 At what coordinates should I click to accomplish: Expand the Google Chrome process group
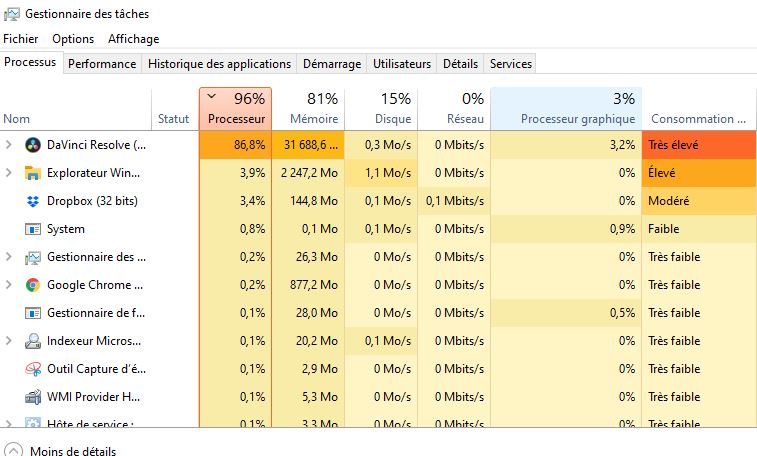(9, 285)
